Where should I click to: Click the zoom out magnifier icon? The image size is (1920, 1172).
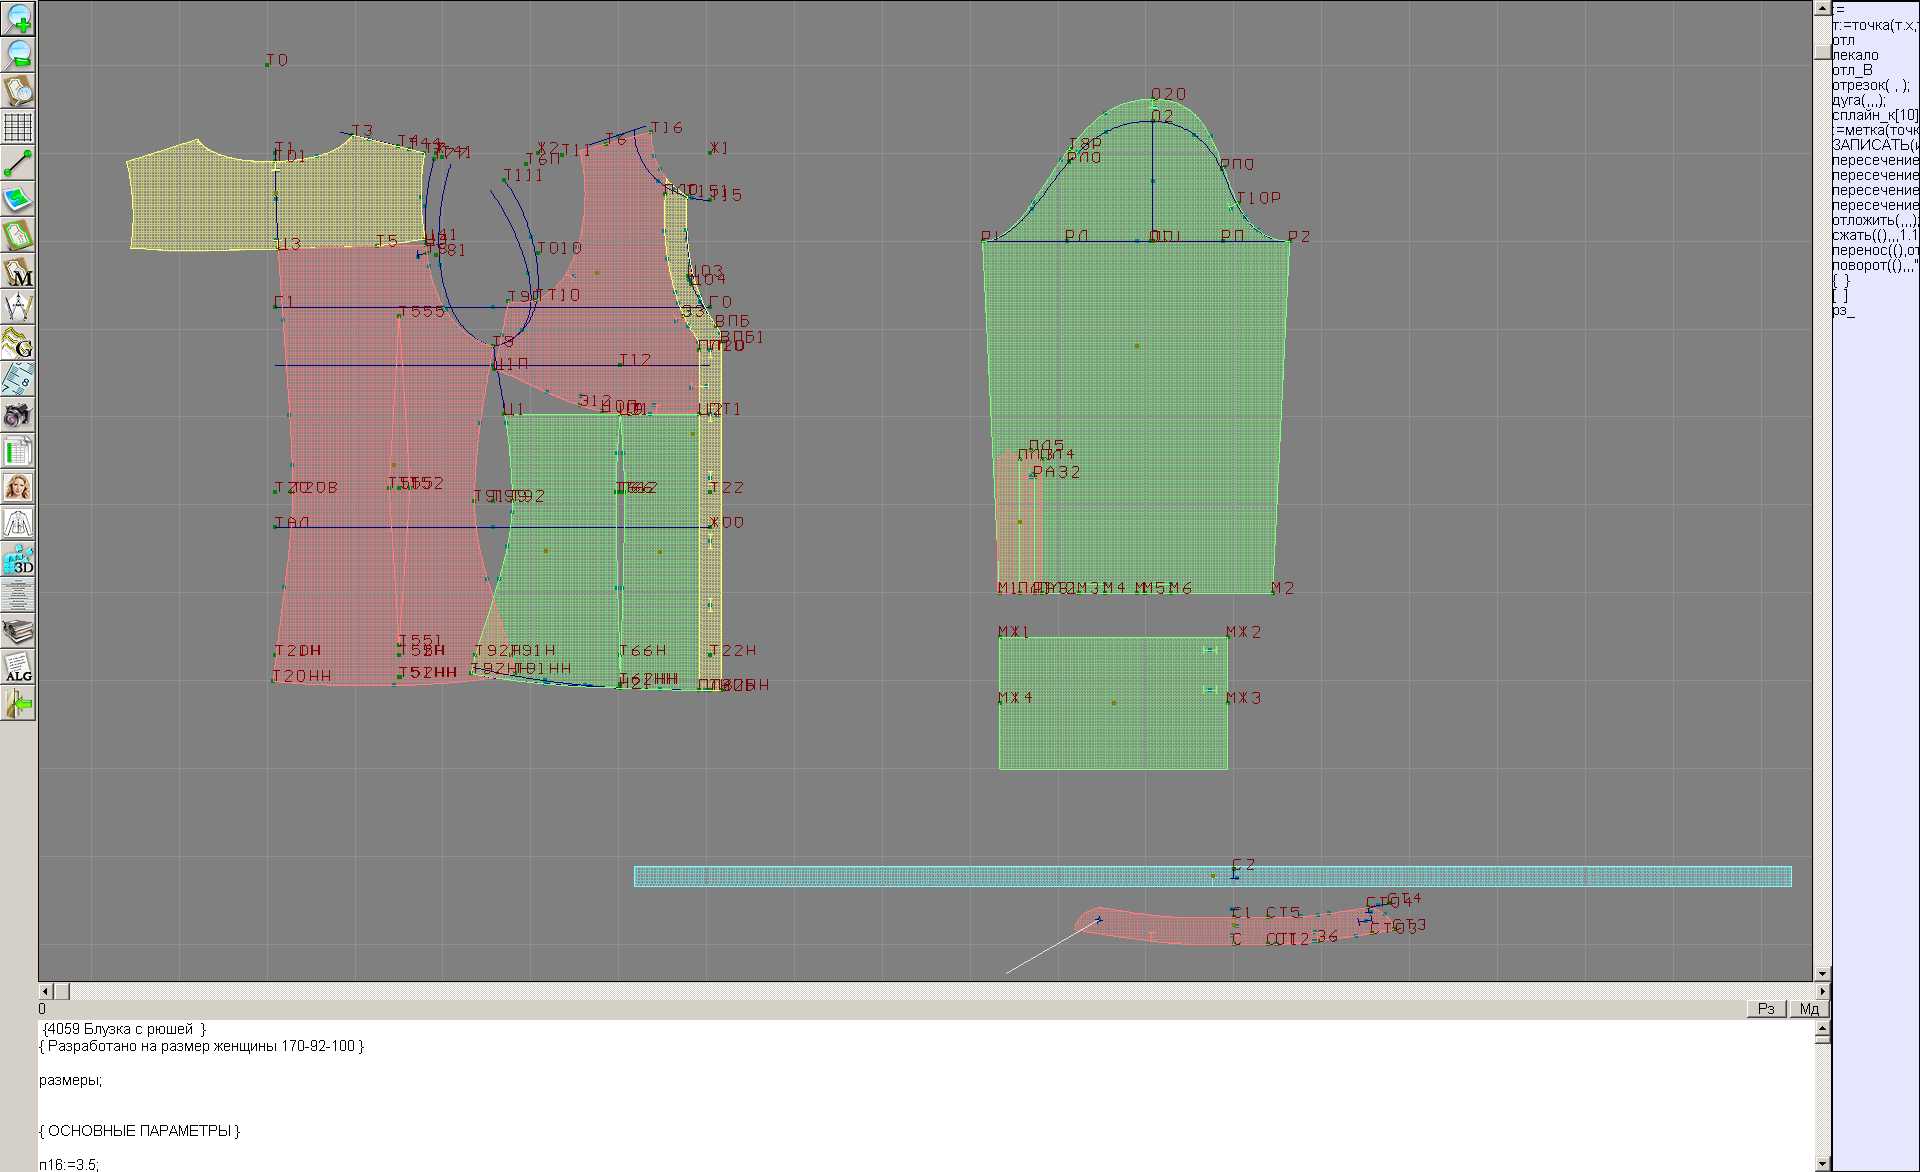click(18, 54)
